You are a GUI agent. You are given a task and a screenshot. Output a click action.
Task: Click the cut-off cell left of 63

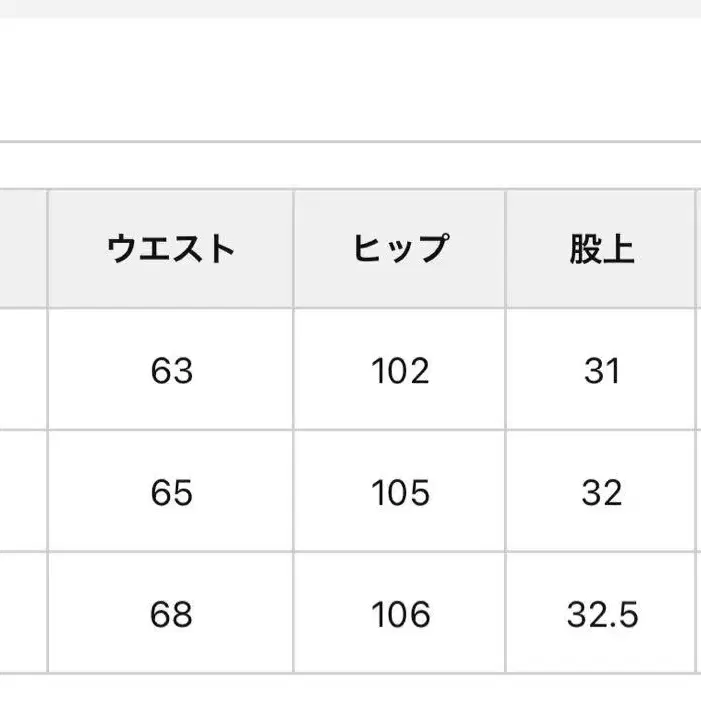22,371
